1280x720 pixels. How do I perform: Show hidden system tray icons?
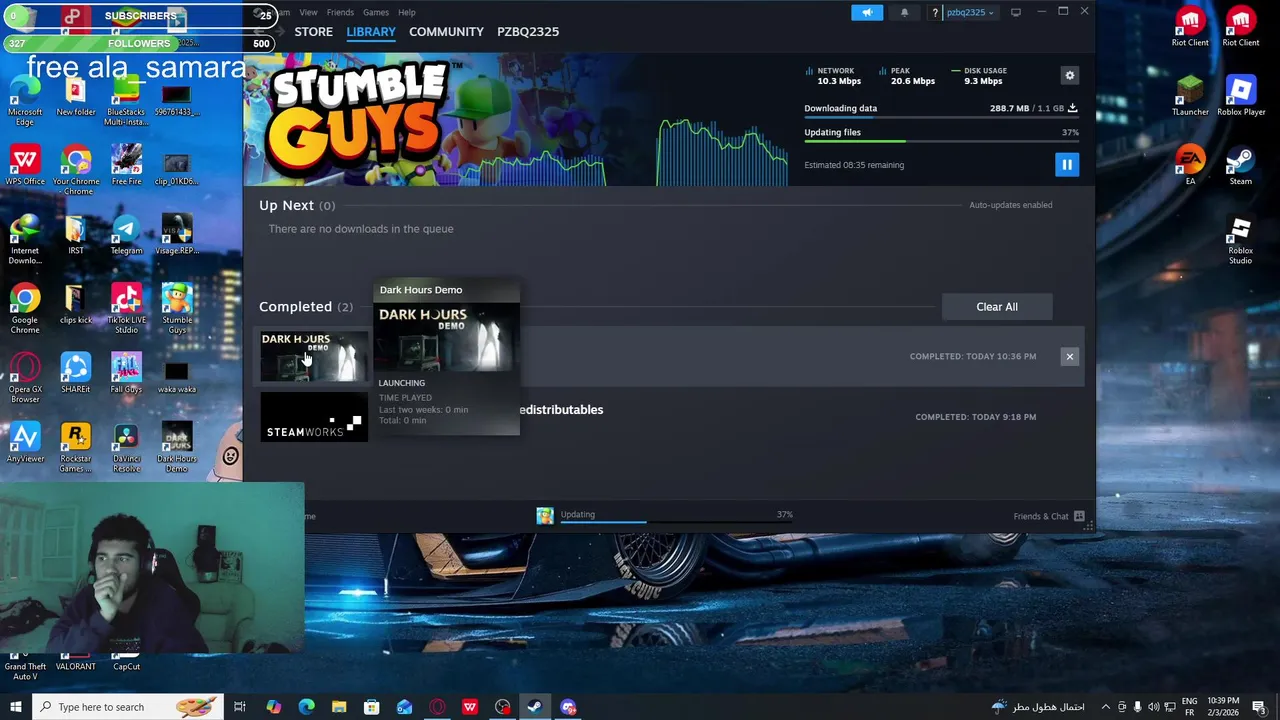click(1105, 707)
